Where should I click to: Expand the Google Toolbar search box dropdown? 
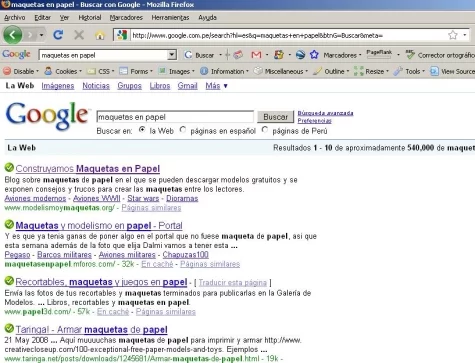[172, 55]
